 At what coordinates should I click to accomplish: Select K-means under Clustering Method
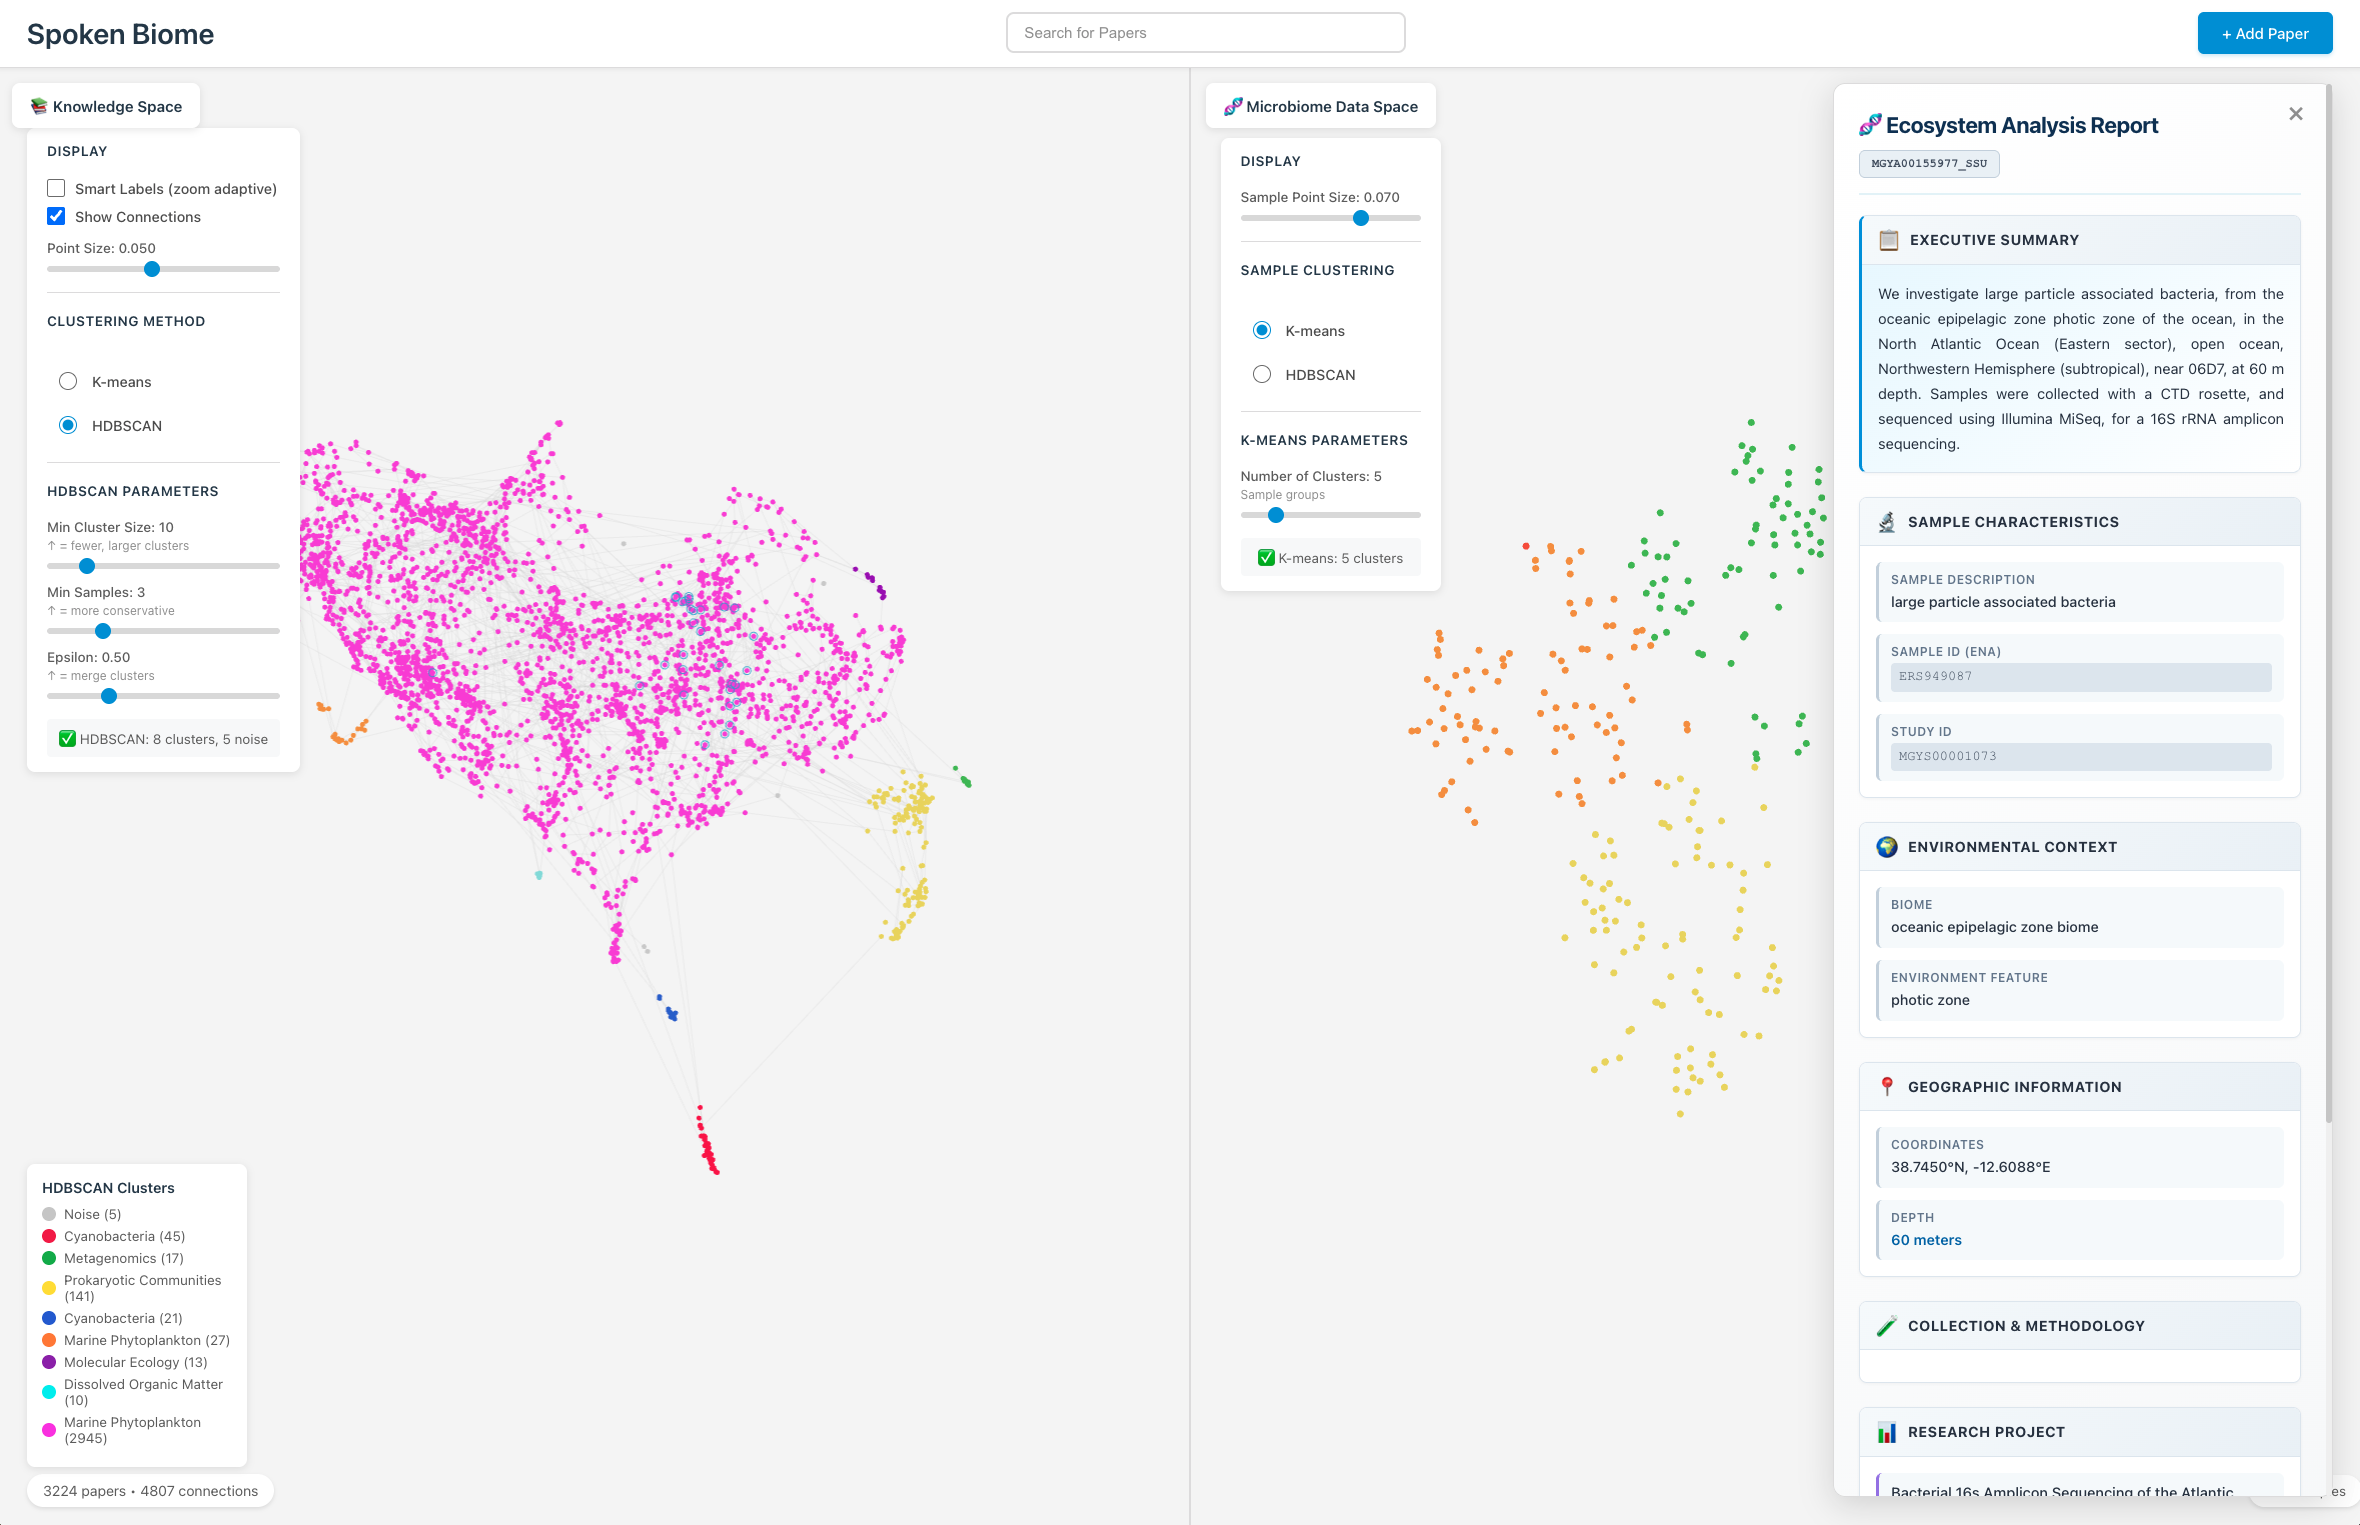(x=67, y=381)
